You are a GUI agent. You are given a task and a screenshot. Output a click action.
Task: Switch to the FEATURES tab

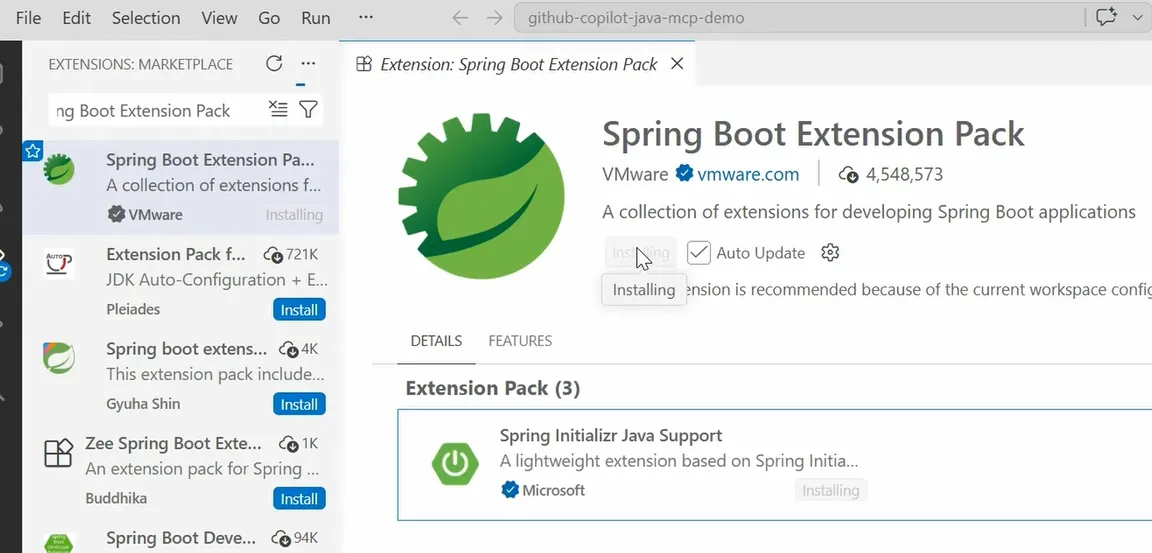(520, 341)
